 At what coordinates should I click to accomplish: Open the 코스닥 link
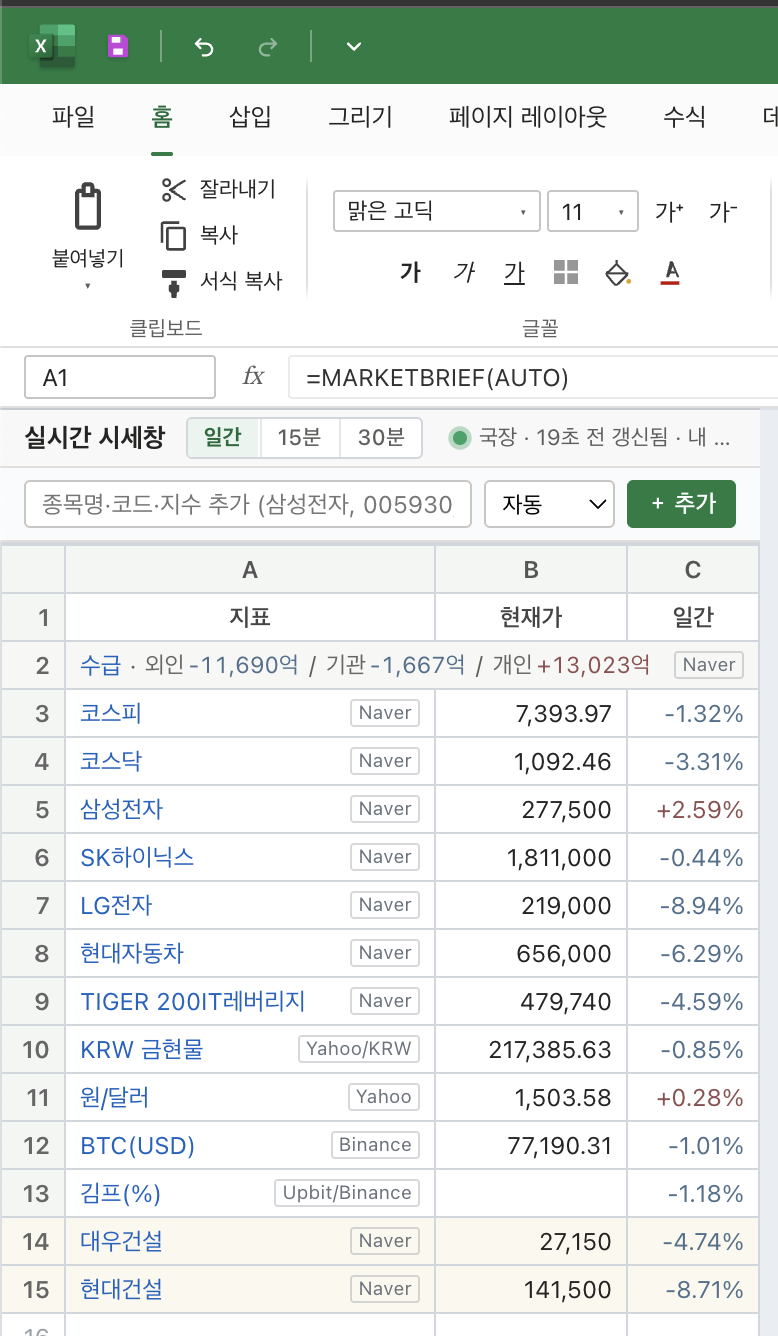[111, 761]
